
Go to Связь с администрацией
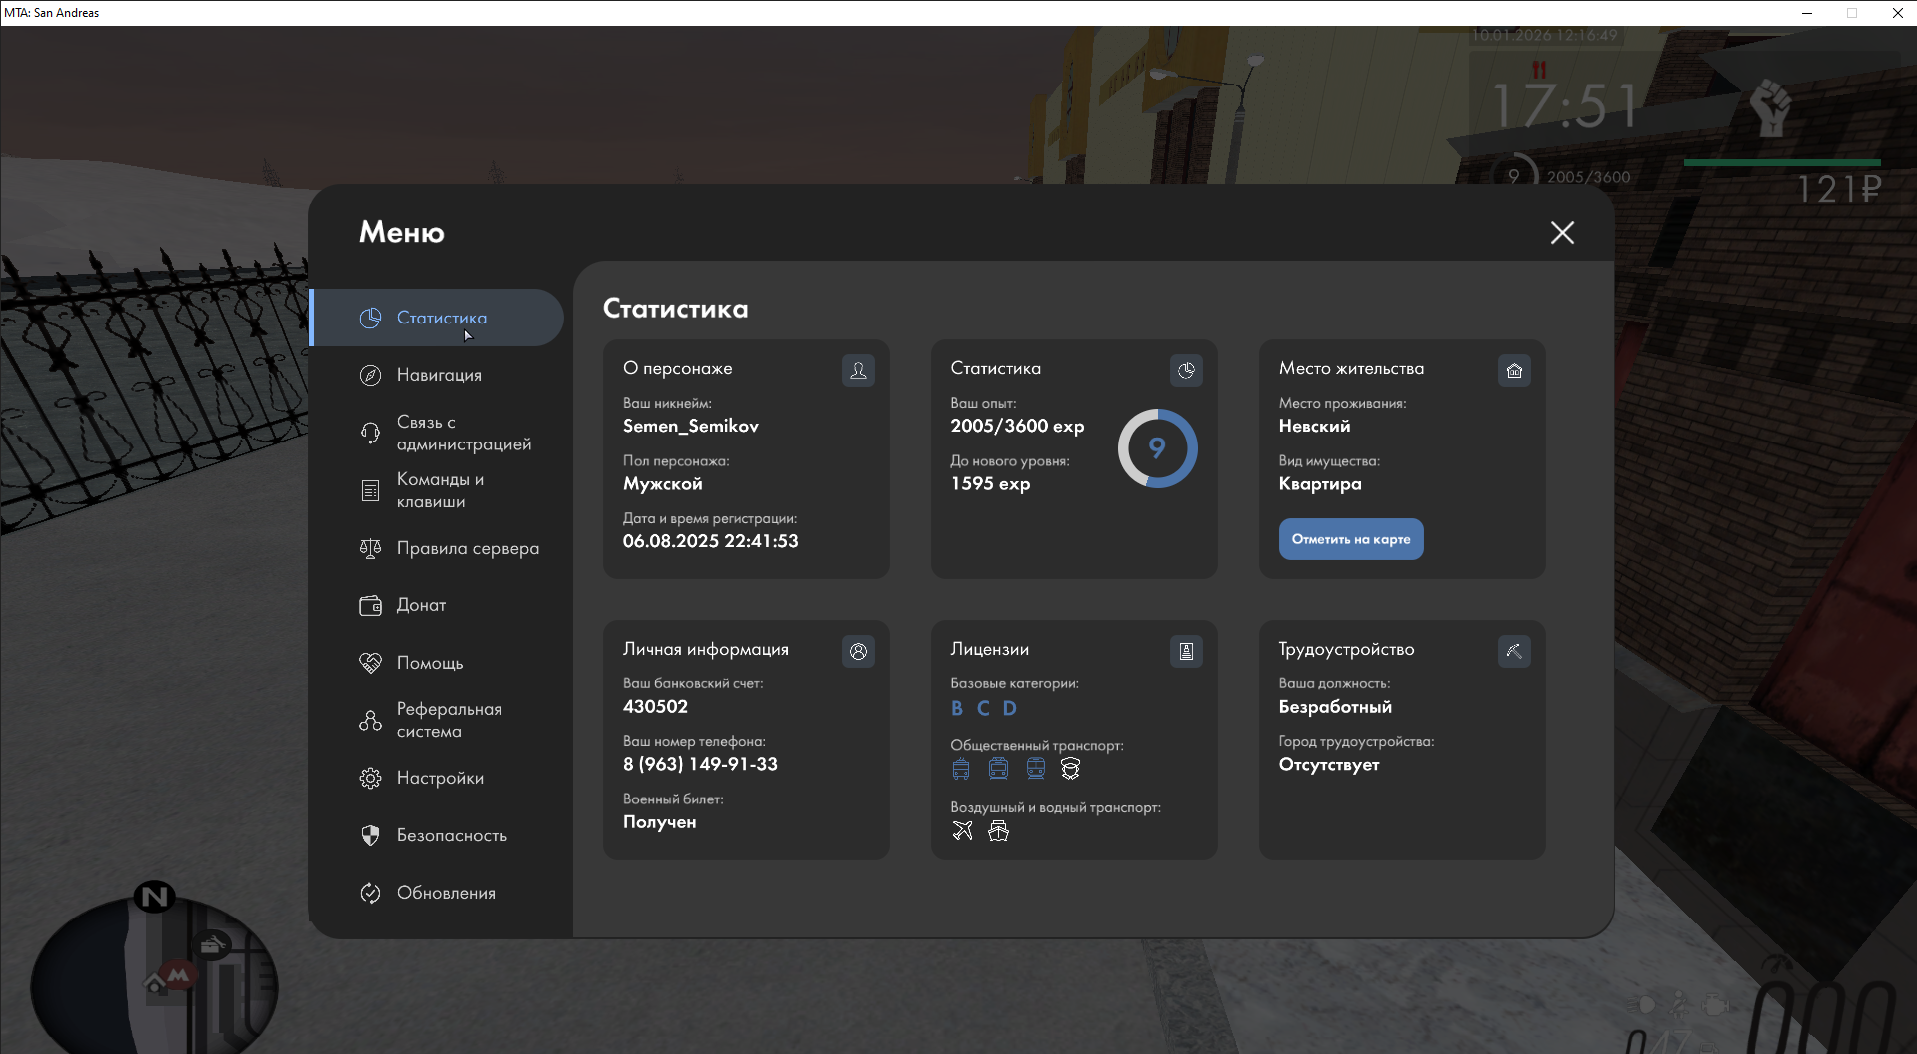(463, 433)
